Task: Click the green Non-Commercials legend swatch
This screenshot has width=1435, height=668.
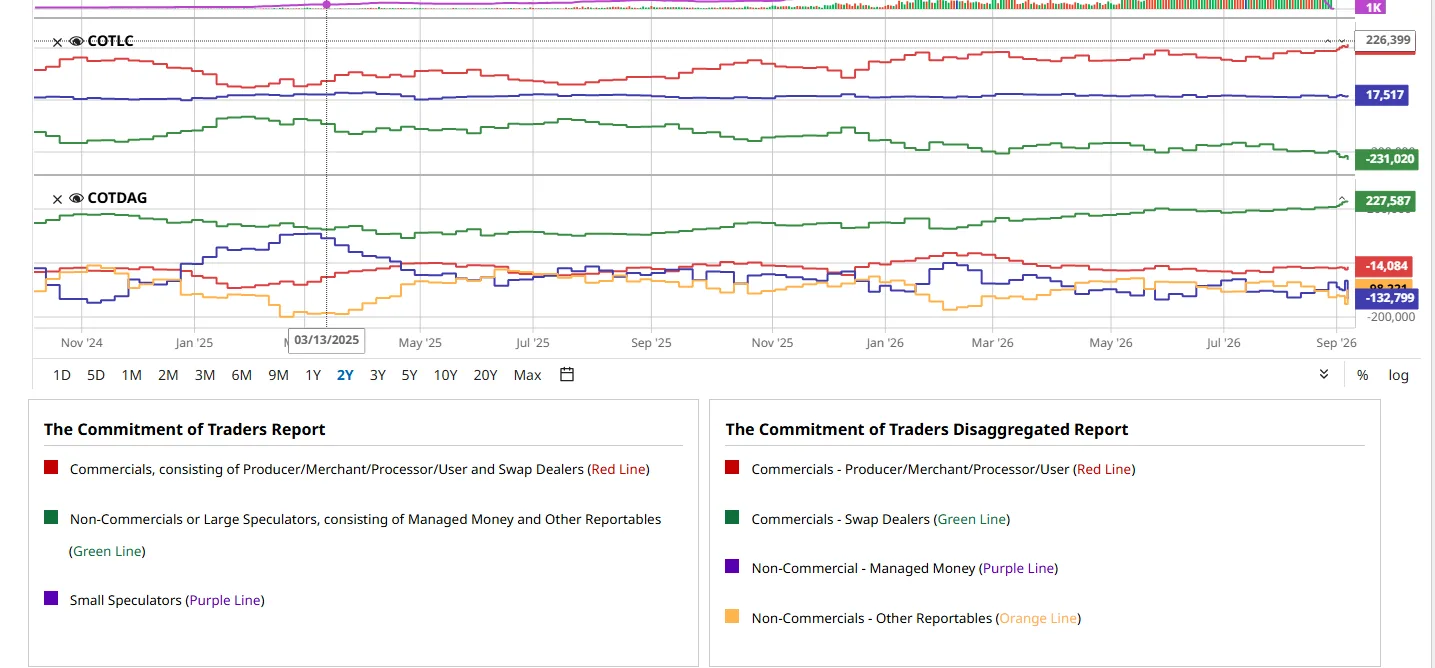Action: 51,517
